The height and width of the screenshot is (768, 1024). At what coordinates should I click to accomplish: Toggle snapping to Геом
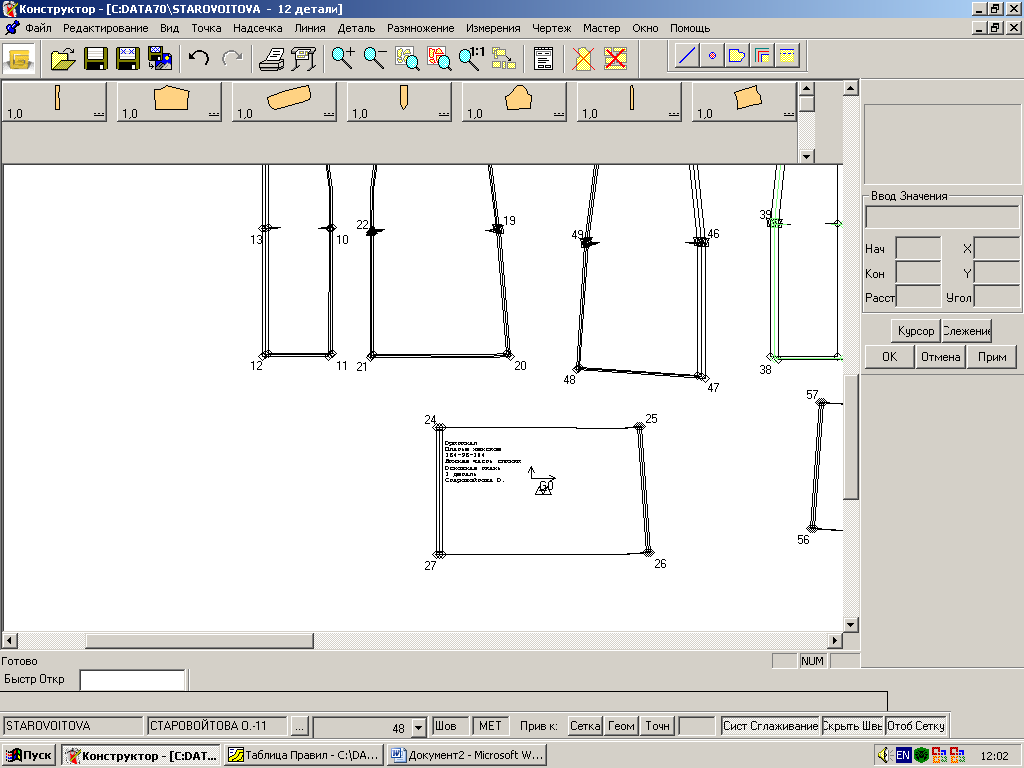coord(621,726)
